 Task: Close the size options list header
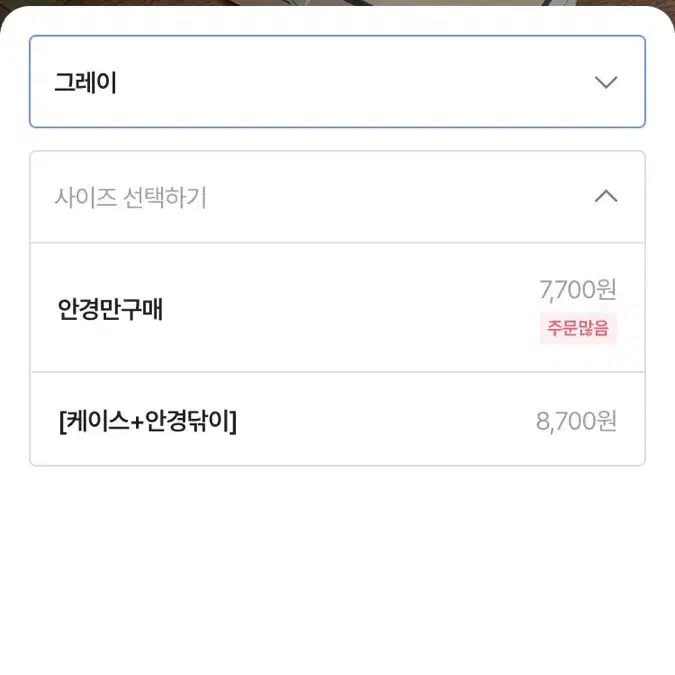337,197
